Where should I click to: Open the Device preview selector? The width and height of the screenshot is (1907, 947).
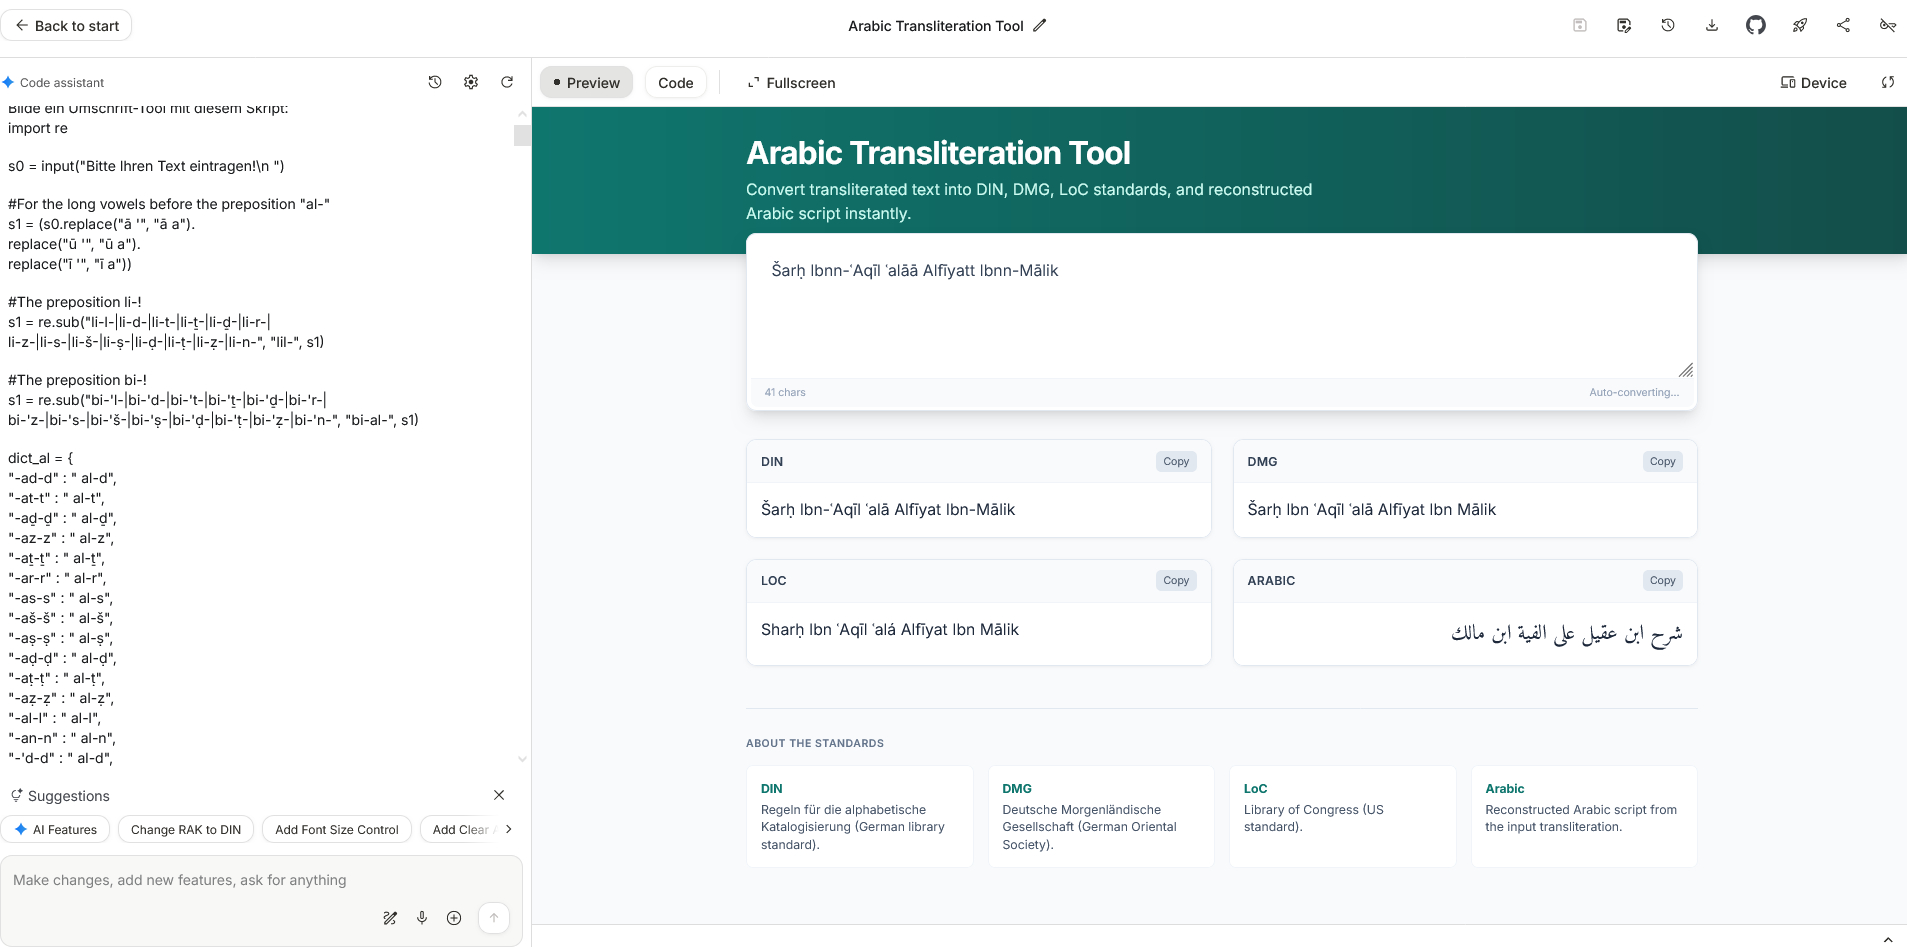pyautogui.click(x=1813, y=83)
